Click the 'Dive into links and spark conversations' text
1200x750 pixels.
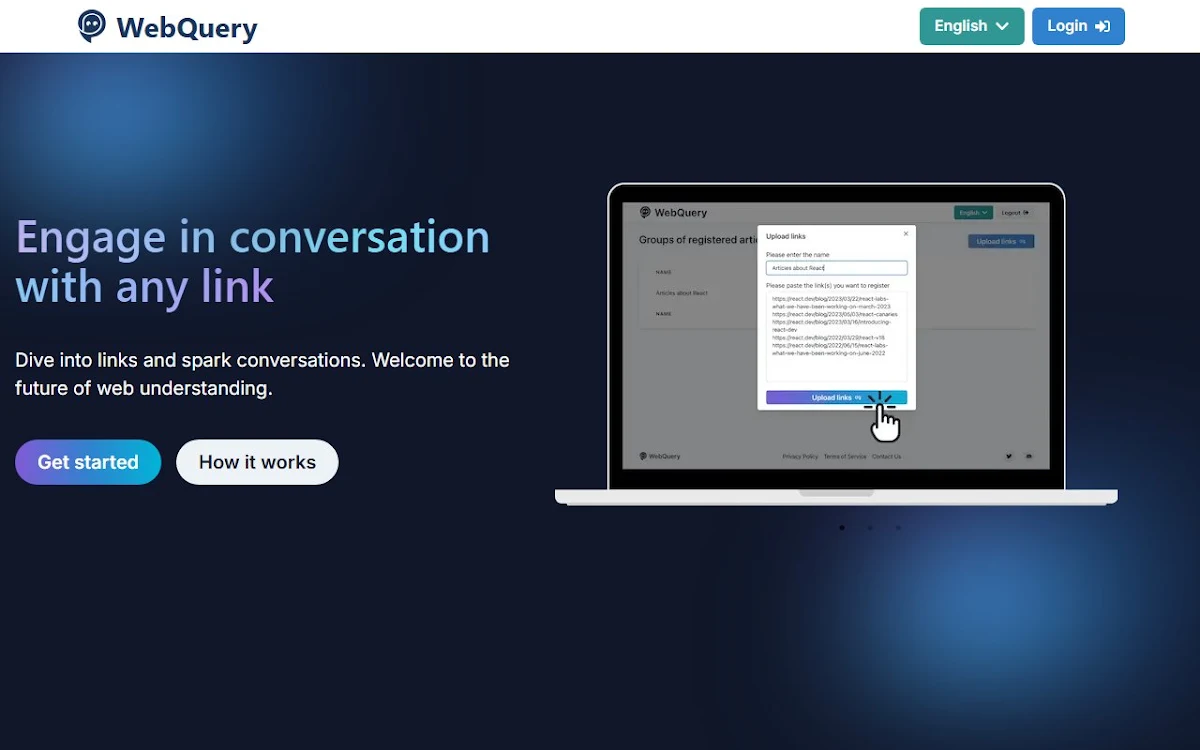pyautogui.click(x=262, y=374)
